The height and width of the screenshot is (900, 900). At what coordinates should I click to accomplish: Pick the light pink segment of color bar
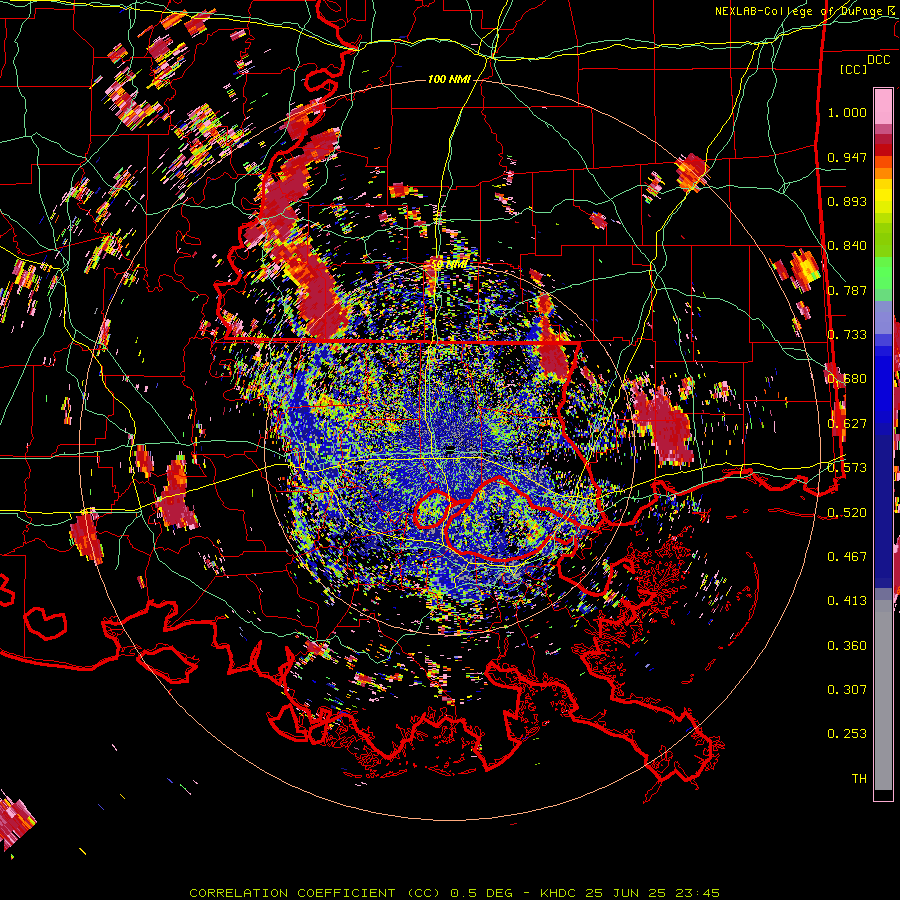(883, 106)
